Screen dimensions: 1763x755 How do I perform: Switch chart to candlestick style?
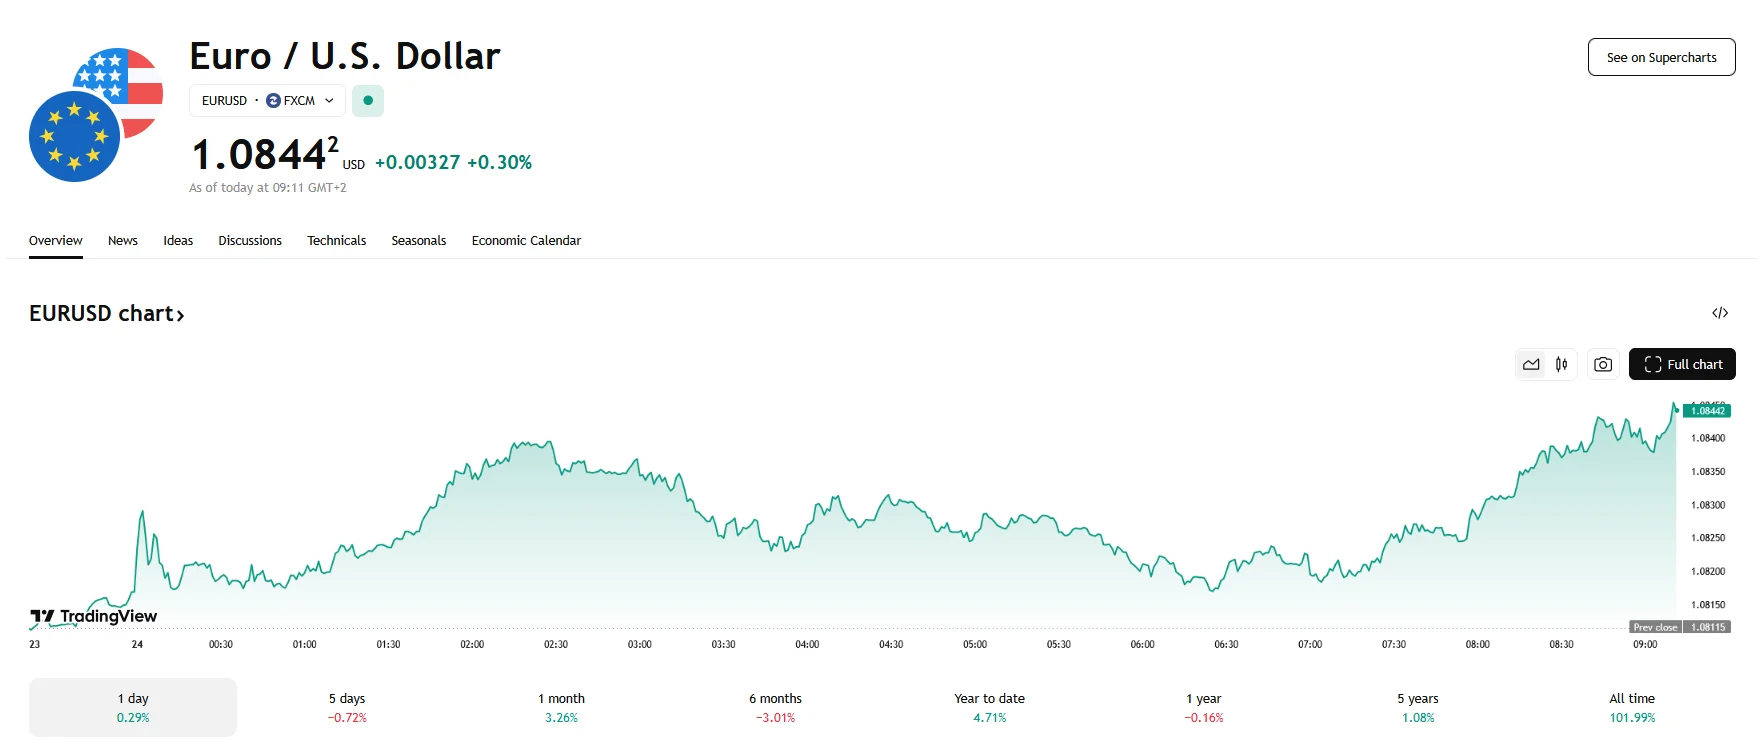click(x=1561, y=365)
